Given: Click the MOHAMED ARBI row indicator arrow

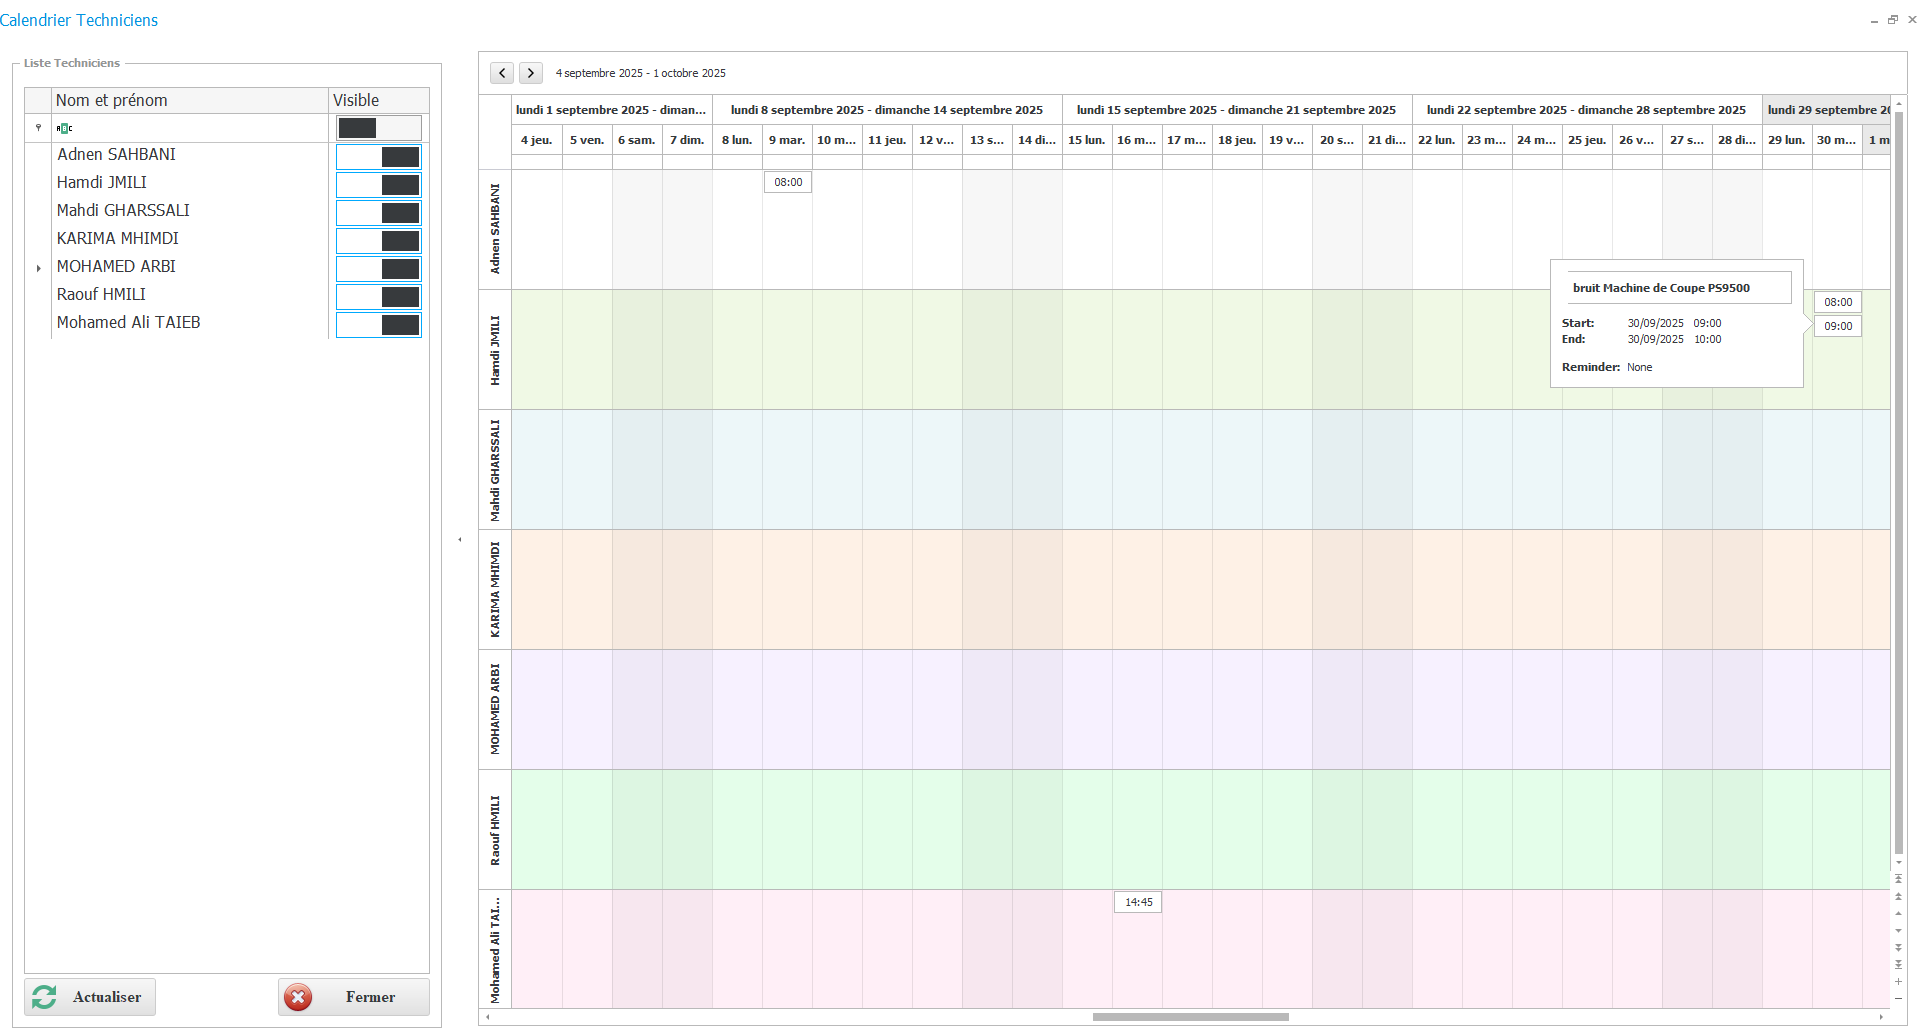Looking at the screenshot, I should coord(38,268).
